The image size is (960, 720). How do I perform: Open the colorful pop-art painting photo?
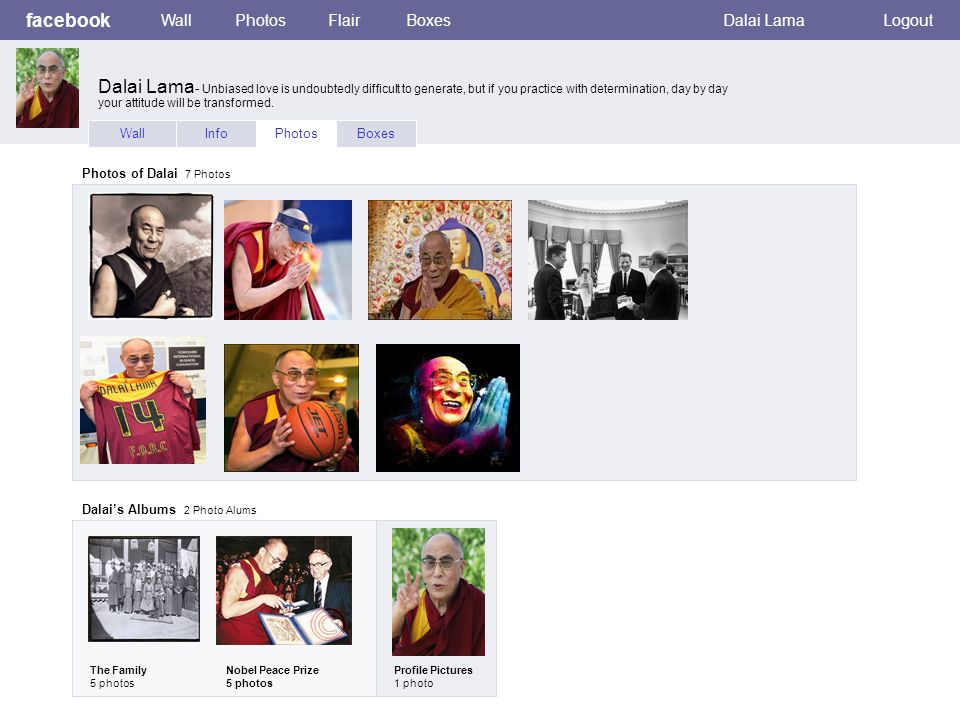pyautogui.click(x=448, y=408)
